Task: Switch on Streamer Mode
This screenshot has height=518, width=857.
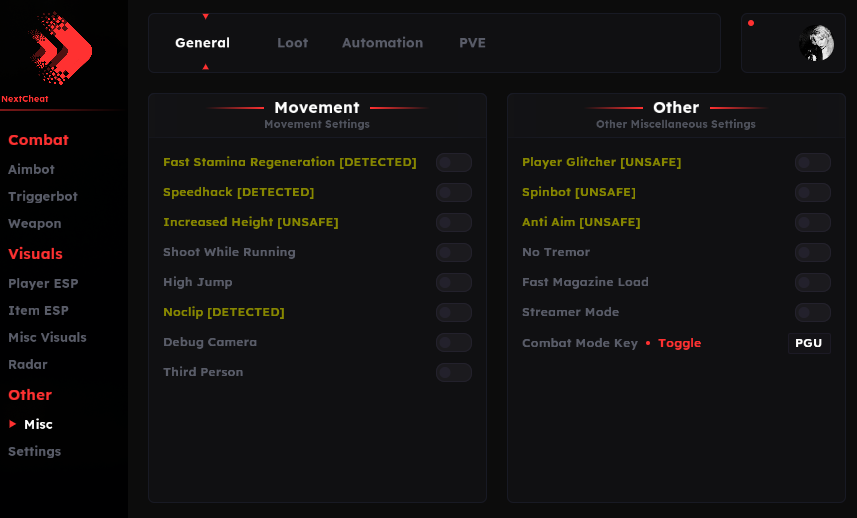Action: (812, 312)
